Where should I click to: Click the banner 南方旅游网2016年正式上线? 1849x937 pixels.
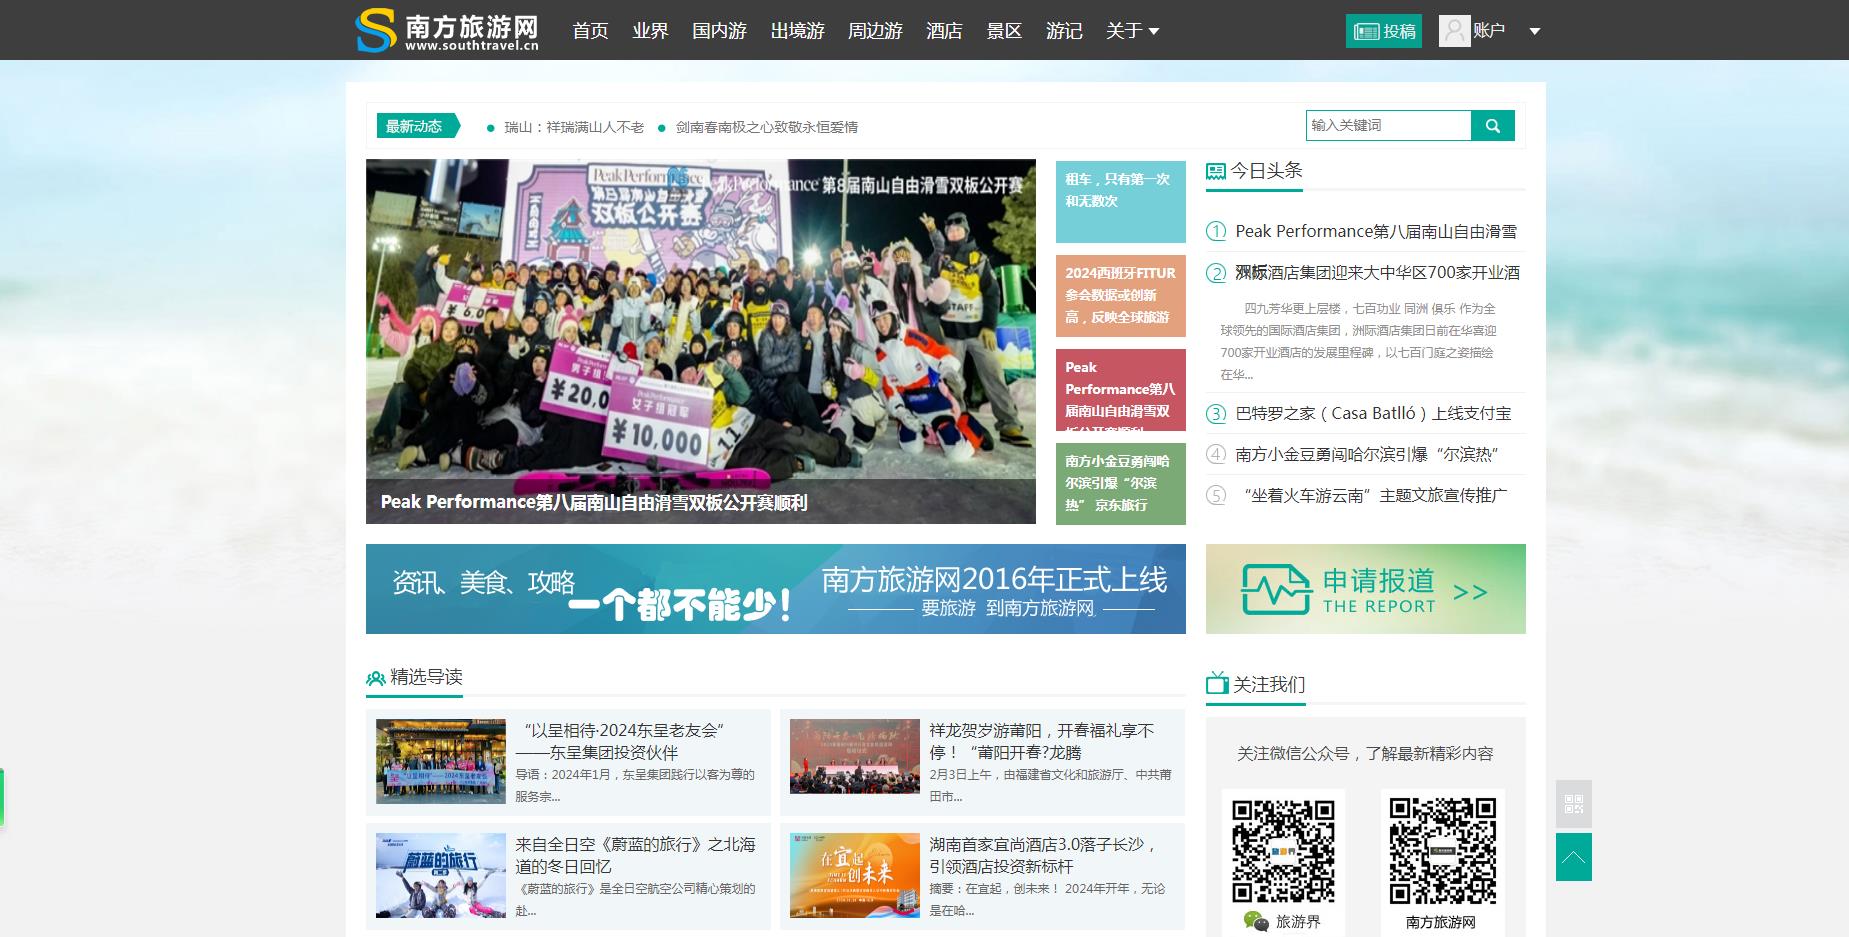[776, 589]
